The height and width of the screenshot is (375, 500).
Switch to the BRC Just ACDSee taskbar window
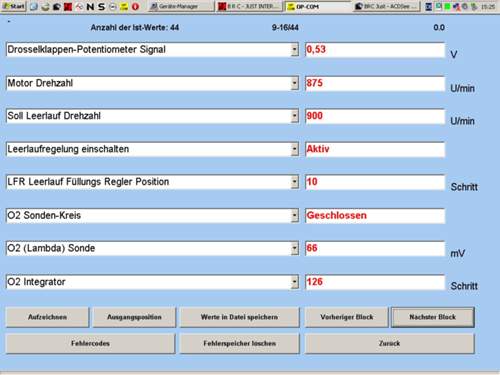coord(386,6)
